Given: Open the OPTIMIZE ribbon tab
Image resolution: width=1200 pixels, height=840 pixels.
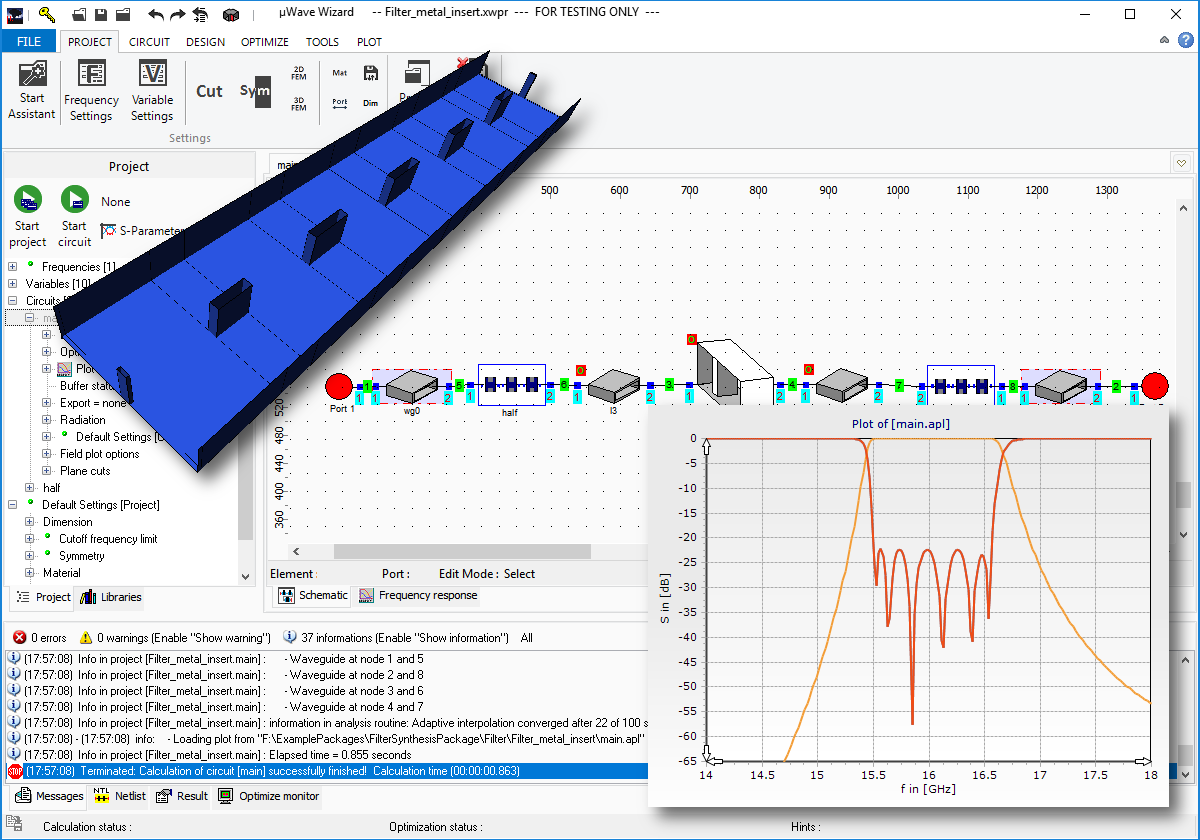Looking at the screenshot, I should [x=264, y=42].
